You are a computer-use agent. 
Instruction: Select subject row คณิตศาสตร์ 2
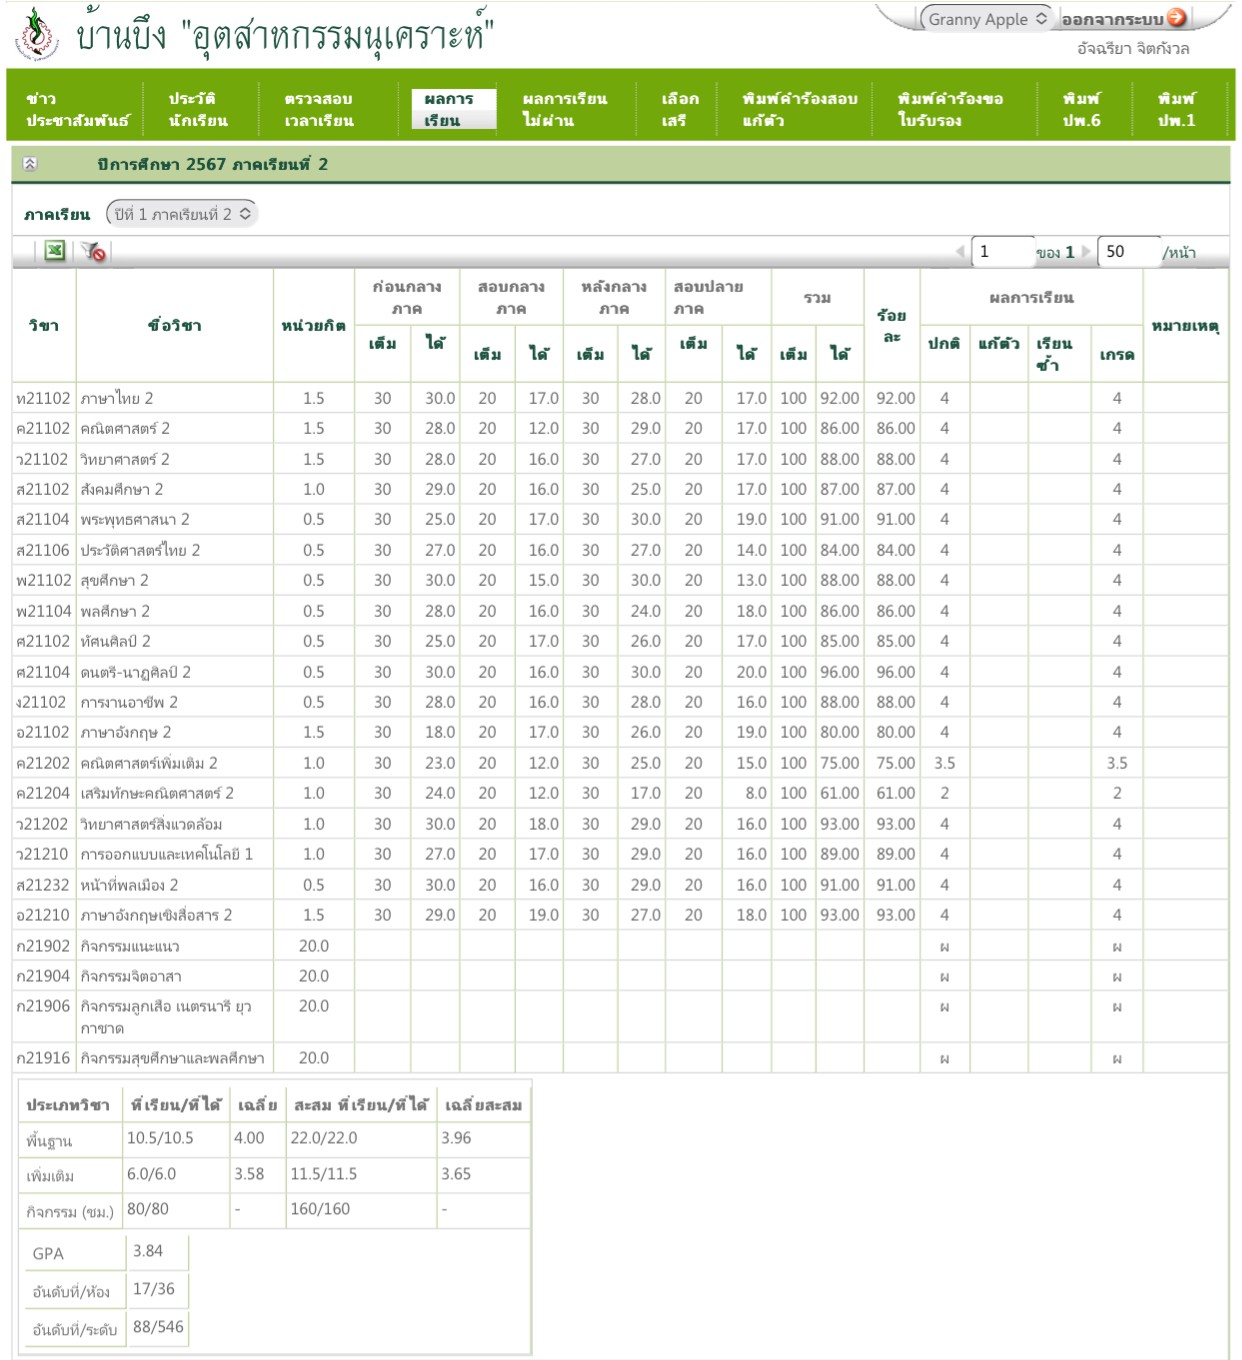pyautogui.click(x=620, y=428)
